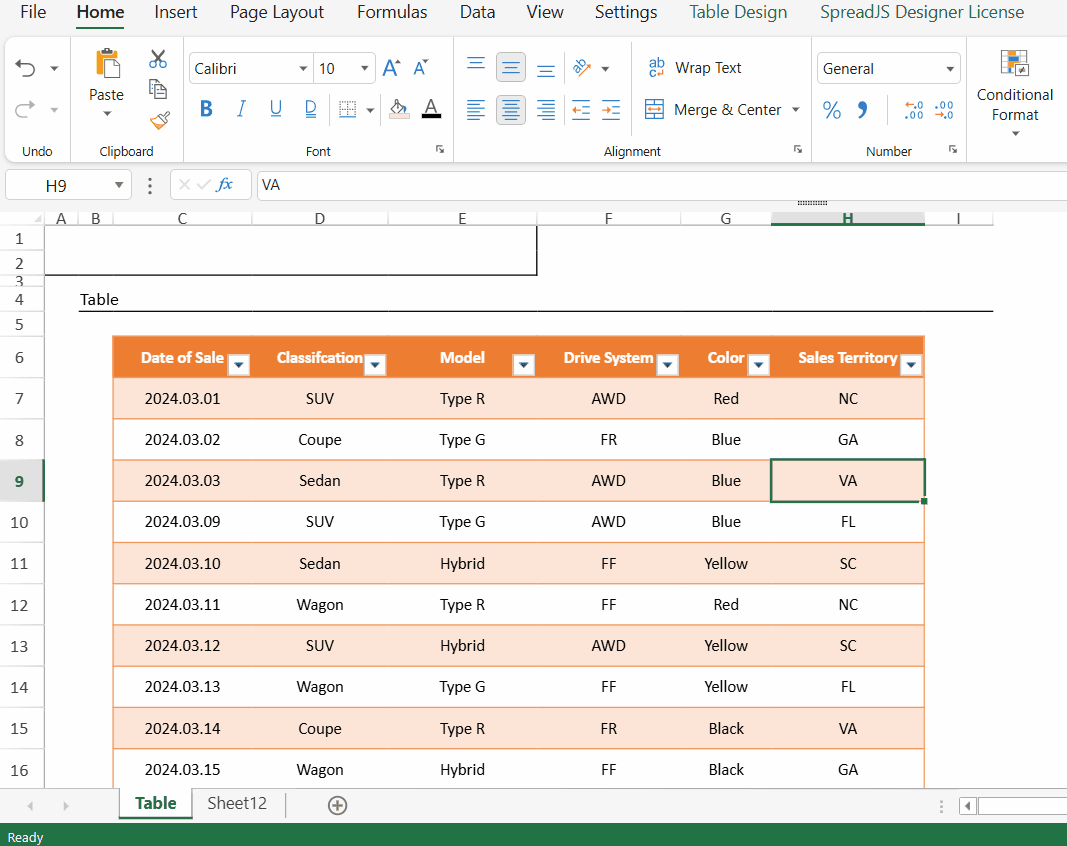
Task: Apply comma style
Action: click(862, 110)
